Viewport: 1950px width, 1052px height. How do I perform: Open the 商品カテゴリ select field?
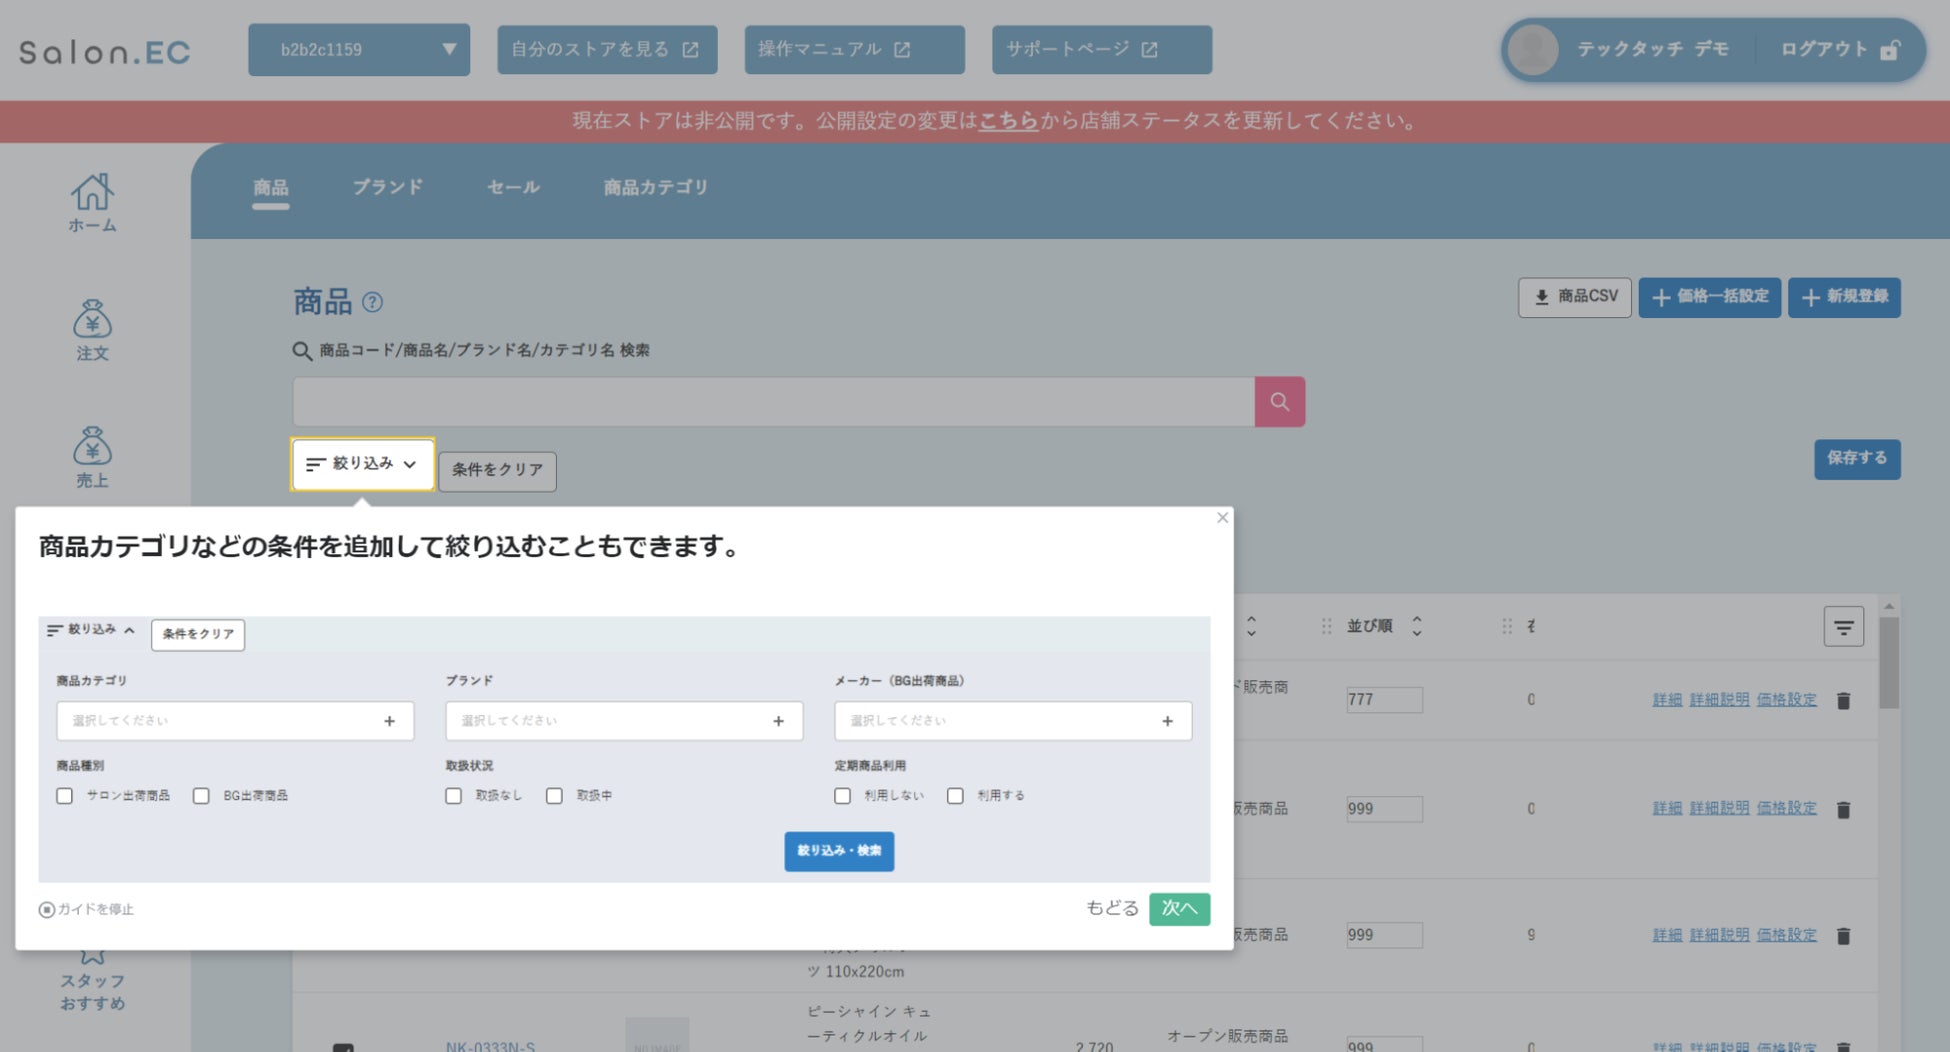(x=235, y=721)
